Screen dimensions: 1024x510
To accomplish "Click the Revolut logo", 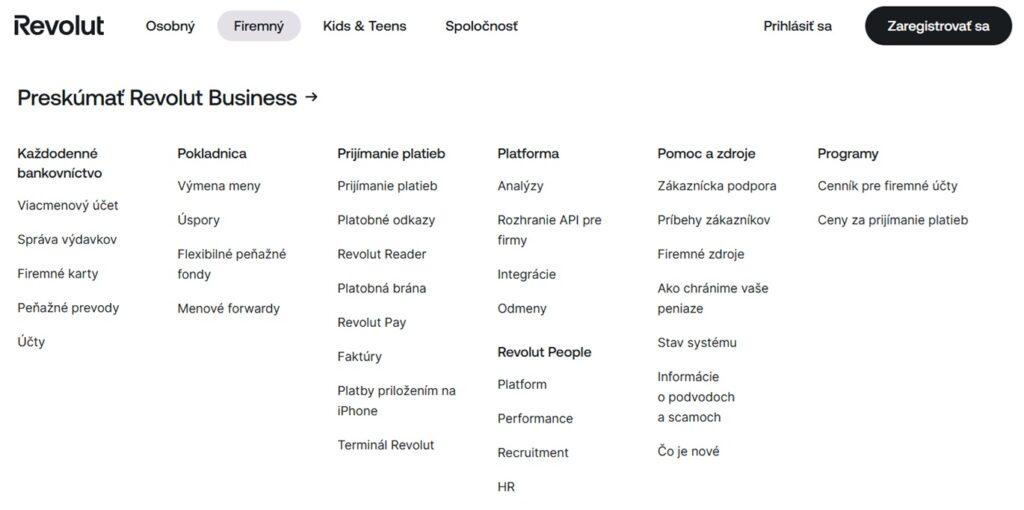I will click(x=59, y=26).
